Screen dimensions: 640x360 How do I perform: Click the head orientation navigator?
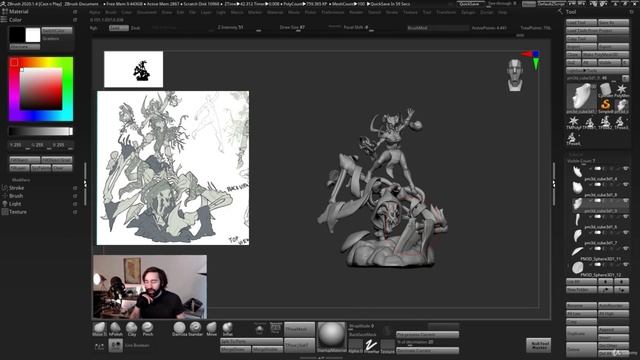click(x=515, y=75)
